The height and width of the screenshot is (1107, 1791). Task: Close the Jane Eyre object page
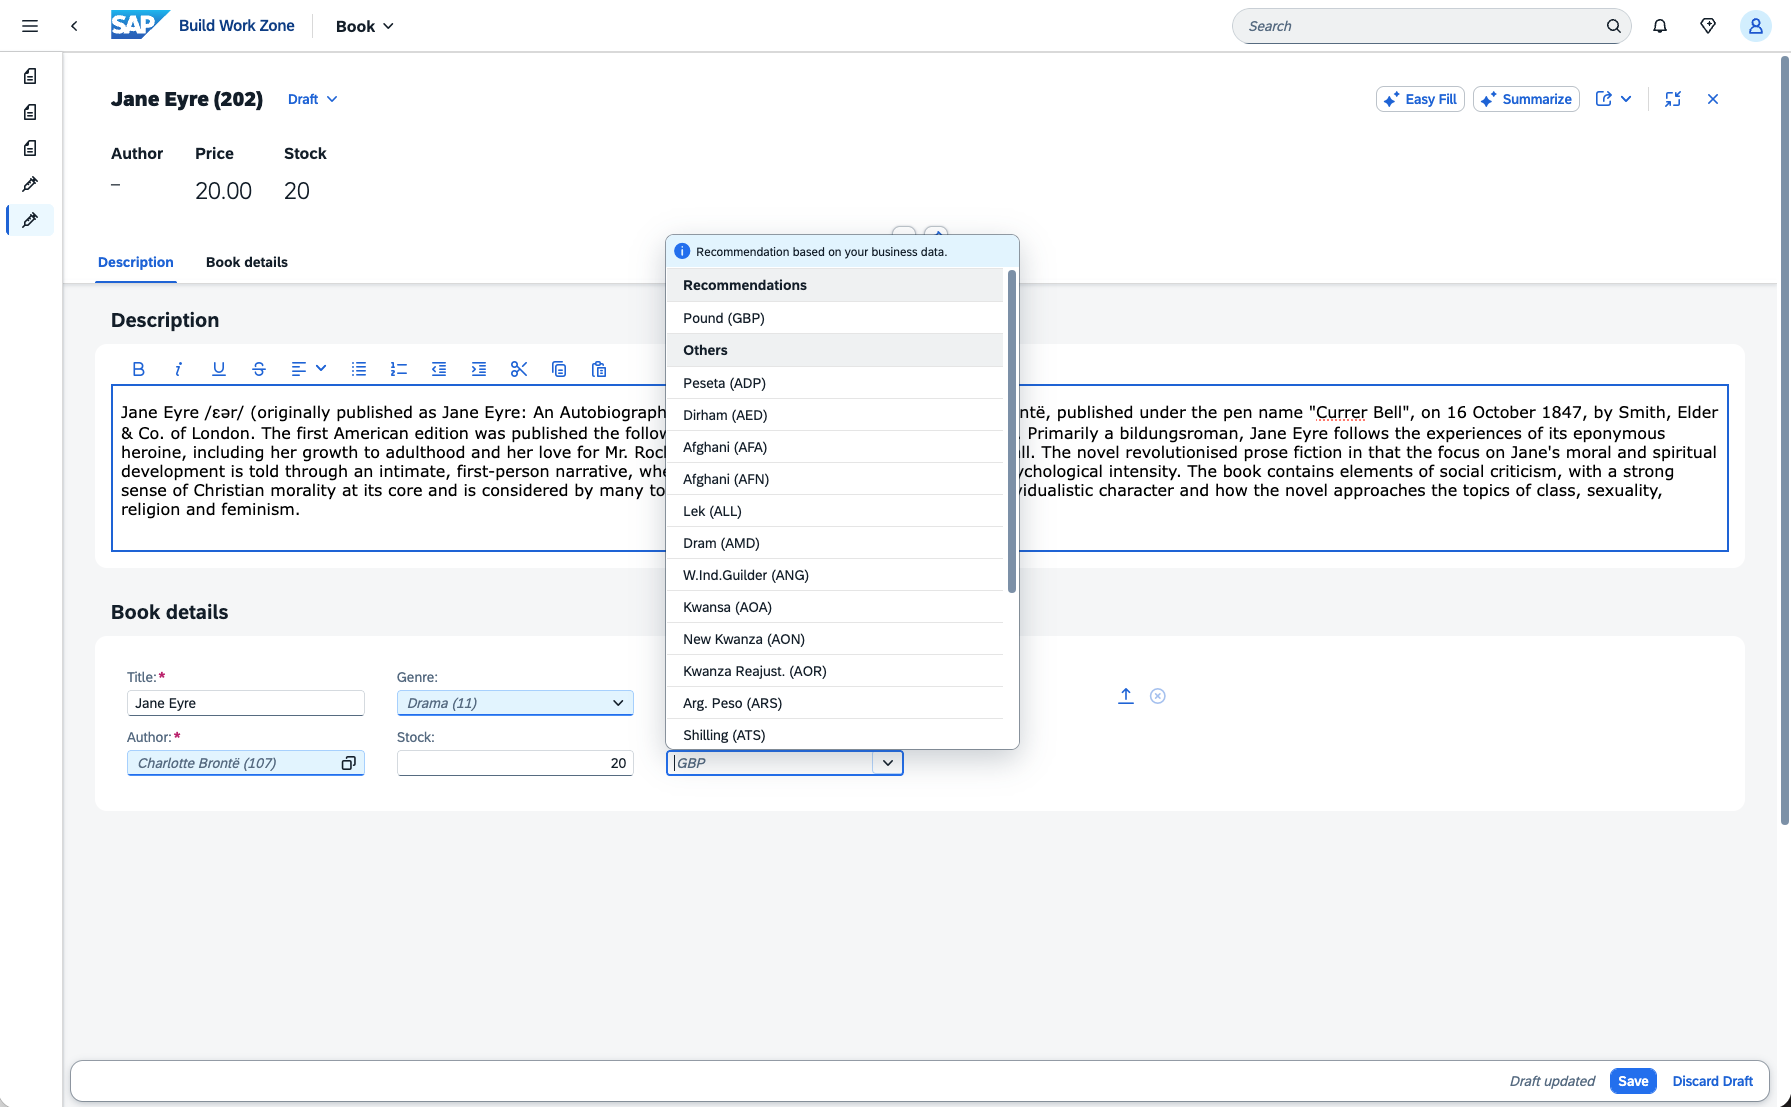(x=1713, y=99)
